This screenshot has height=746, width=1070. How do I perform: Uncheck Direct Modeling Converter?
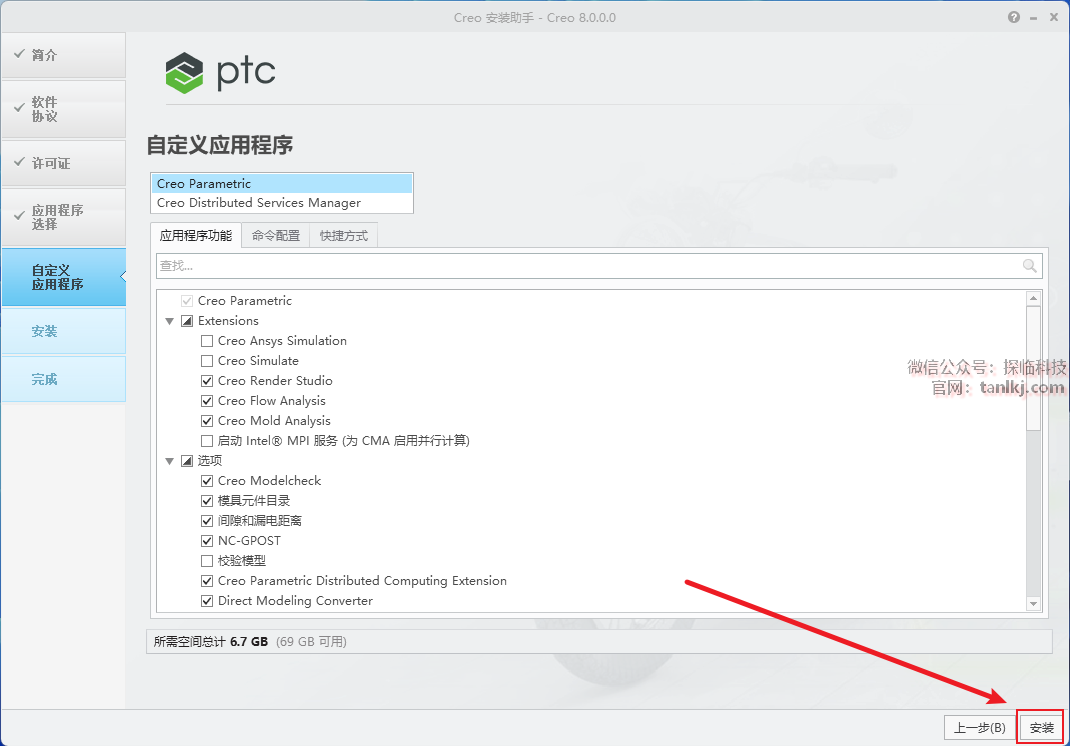point(207,601)
